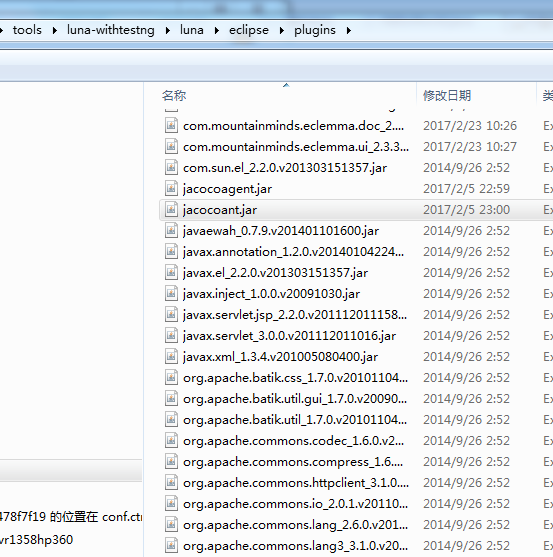This screenshot has height=557, width=553.
Task: Click the date 2017/2/23 10:26
Action: (470, 125)
